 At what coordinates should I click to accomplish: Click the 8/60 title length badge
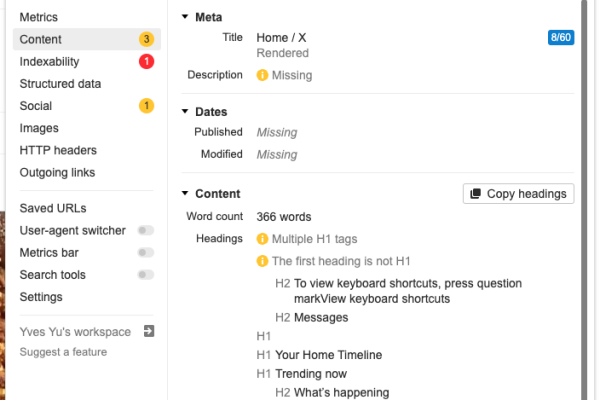pyautogui.click(x=561, y=38)
